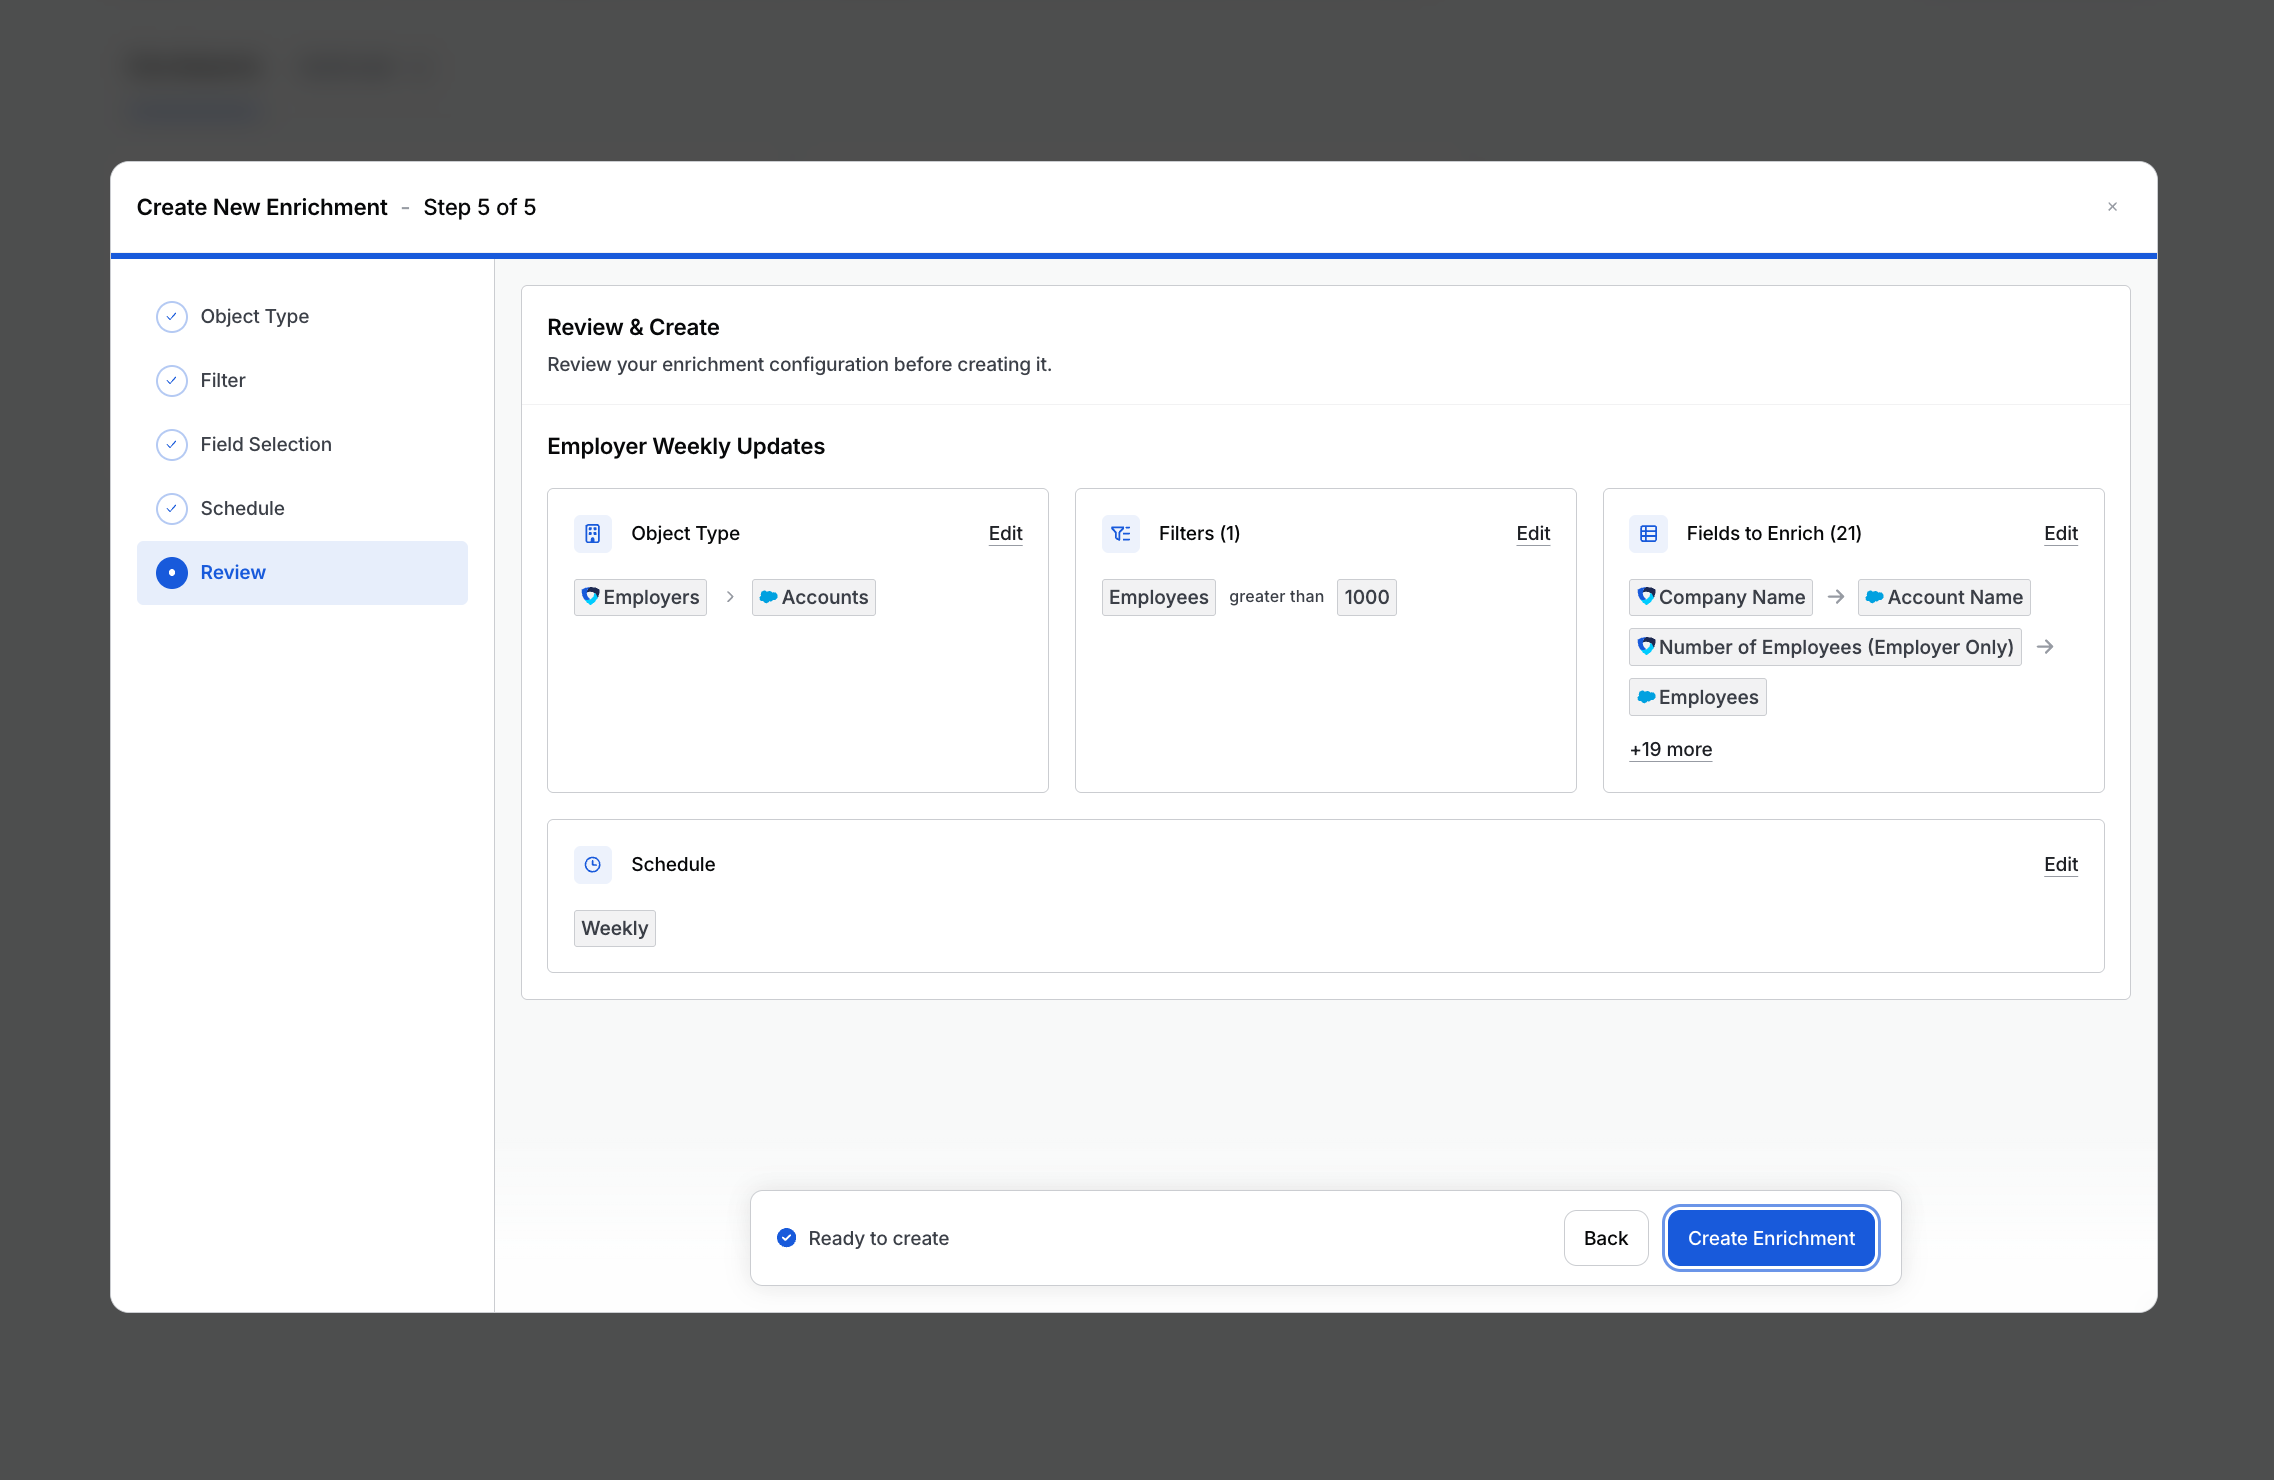Go to the Object Type step
This screenshot has height=1480, width=2274.
click(302, 317)
